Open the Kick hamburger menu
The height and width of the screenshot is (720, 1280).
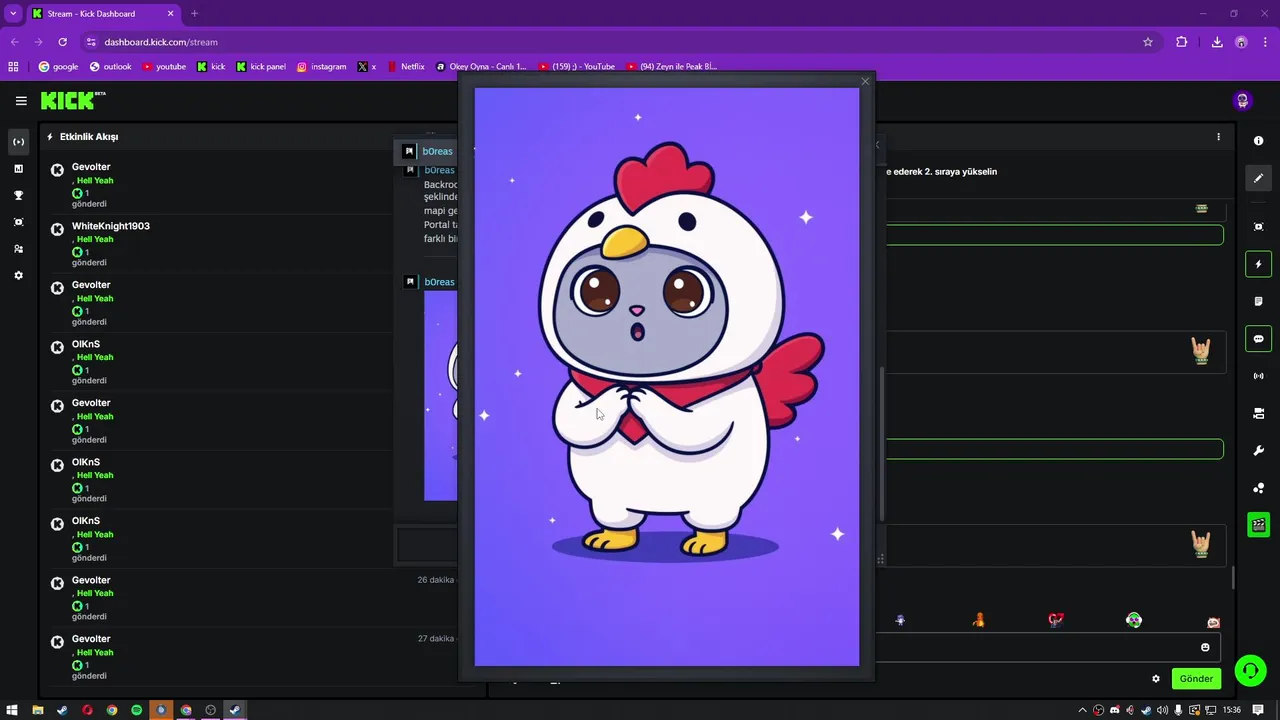point(21,101)
